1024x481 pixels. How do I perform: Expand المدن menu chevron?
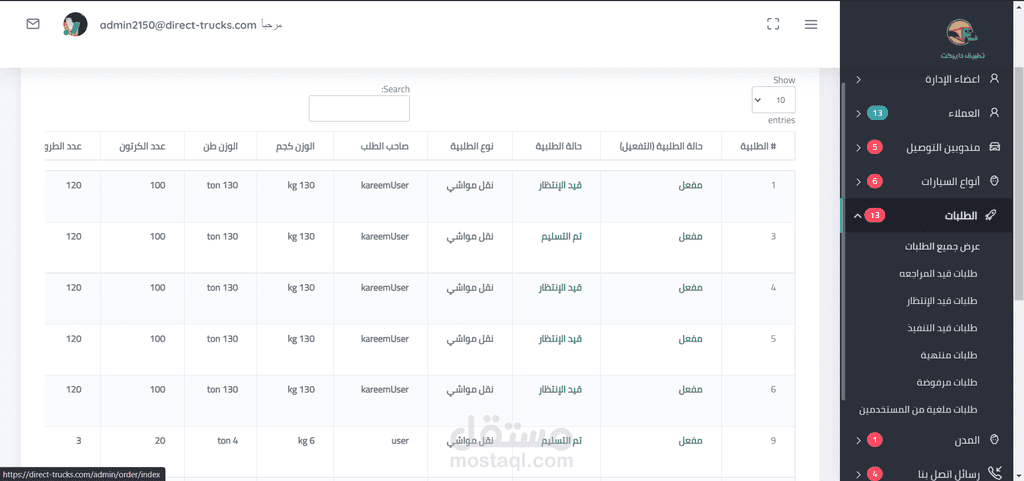(858, 440)
